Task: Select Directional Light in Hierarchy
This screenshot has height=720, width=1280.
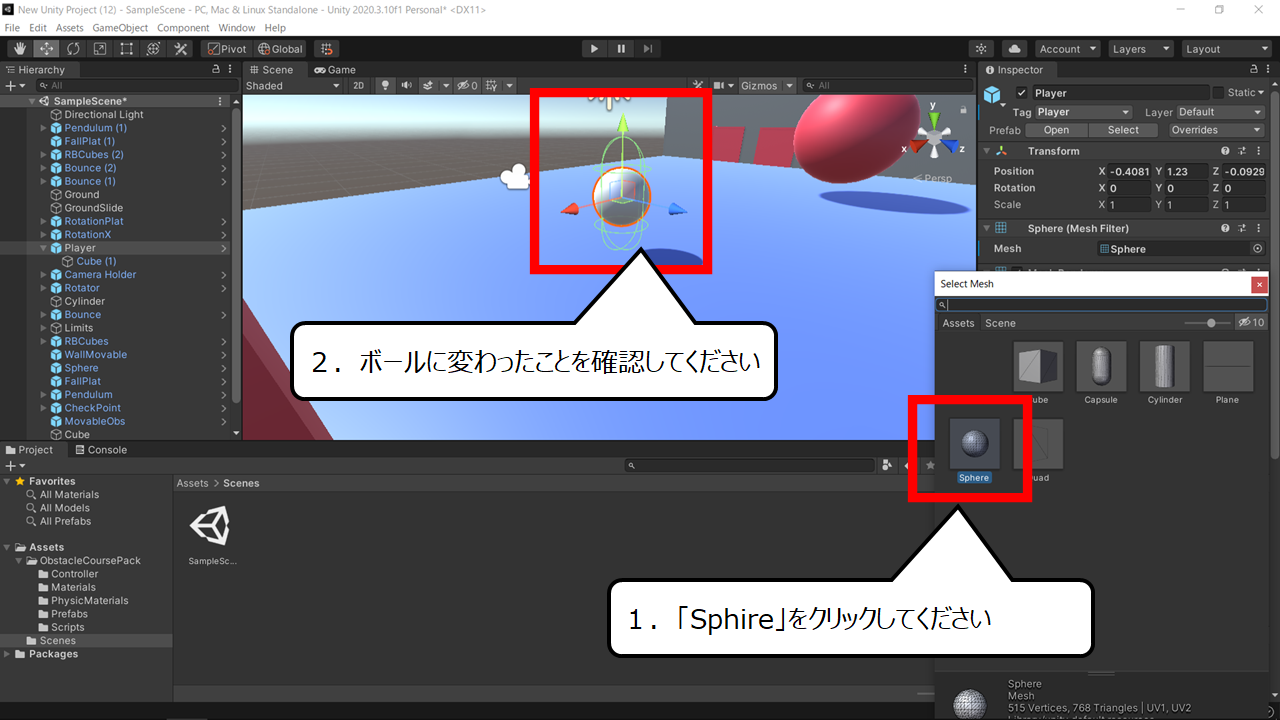Action: click(x=104, y=114)
